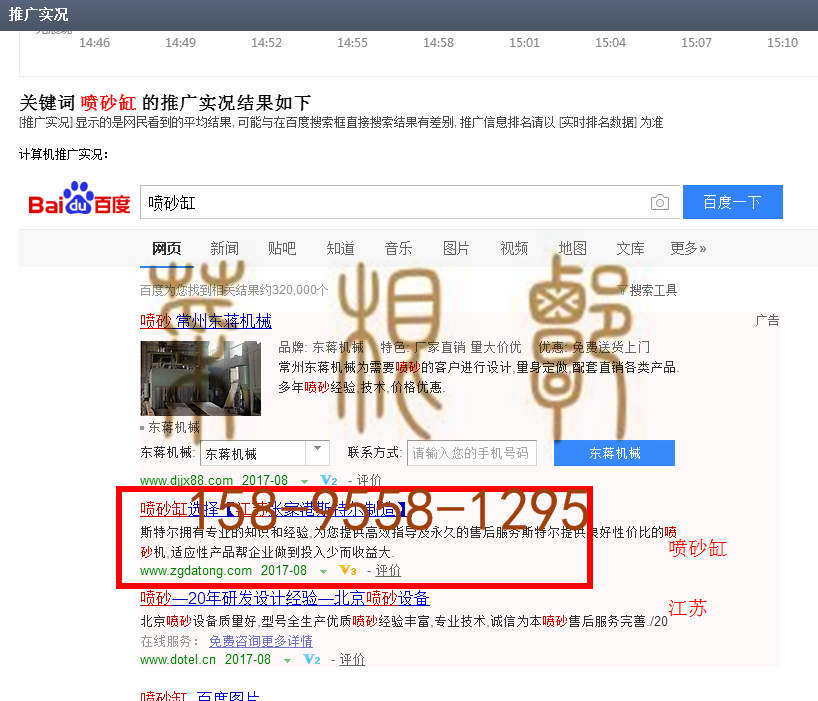Click 评价 next to www.dotel.cn
Image resolution: width=818 pixels, height=701 pixels.
tap(352, 659)
